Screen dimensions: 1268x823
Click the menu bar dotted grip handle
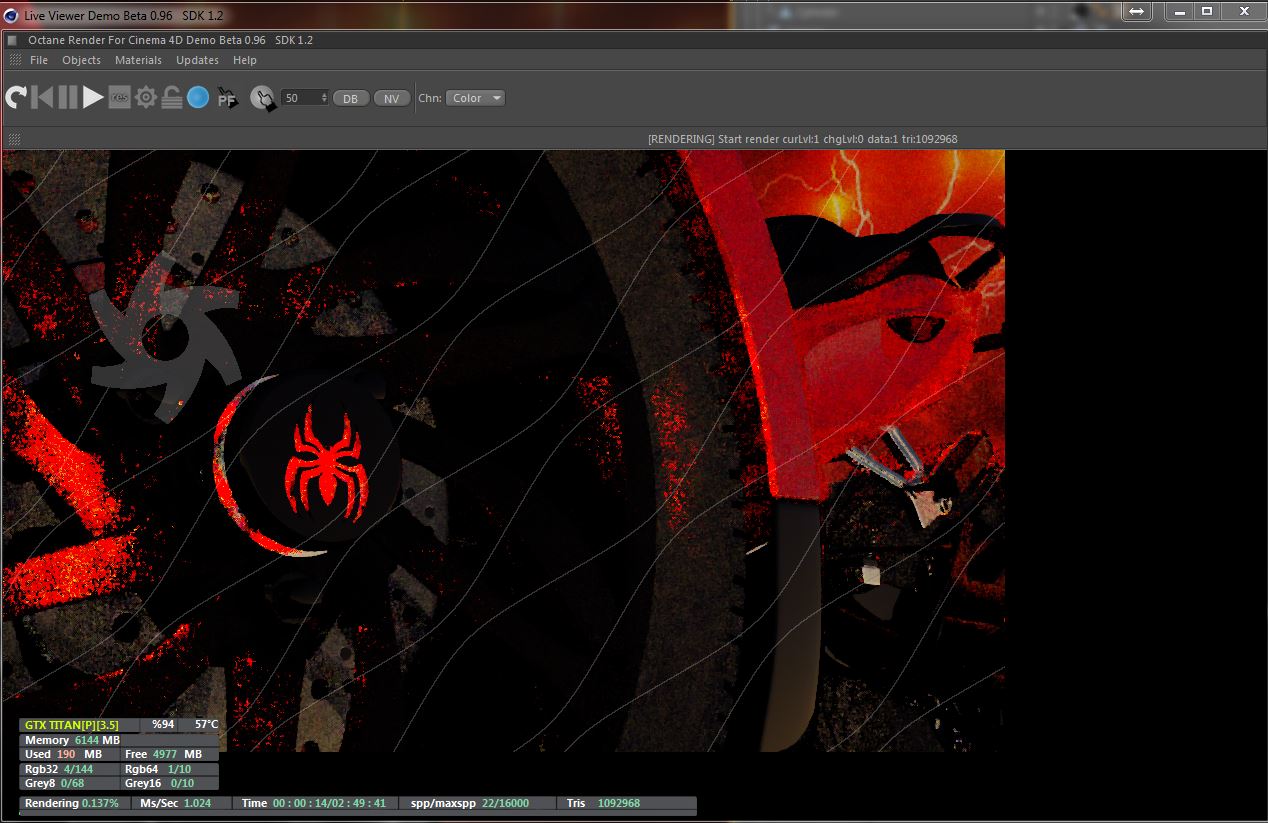pyautogui.click(x=14, y=60)
